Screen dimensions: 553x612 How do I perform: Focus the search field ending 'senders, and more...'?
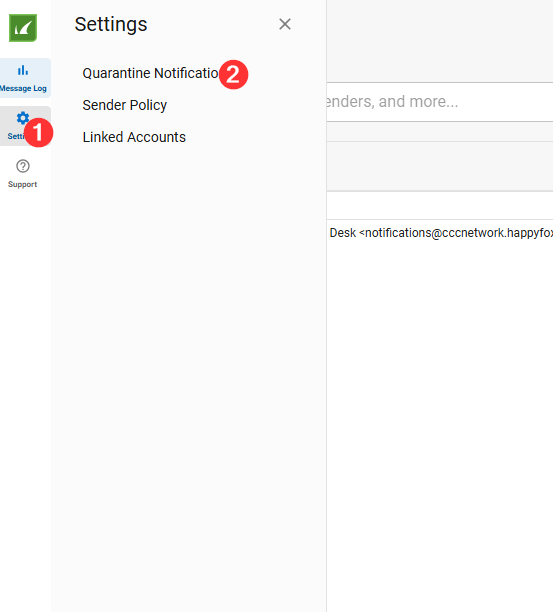click(440, 102)
